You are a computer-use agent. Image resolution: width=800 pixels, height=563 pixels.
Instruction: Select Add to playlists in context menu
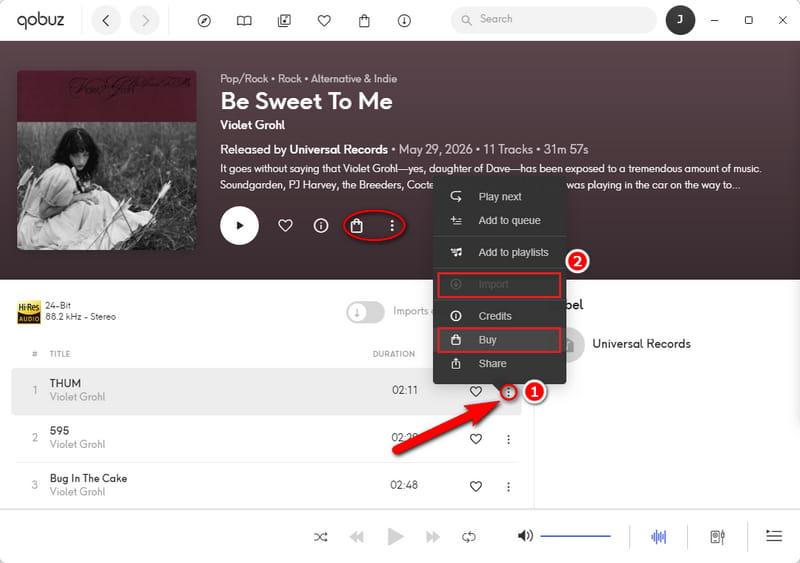click(x=499, y=252)
